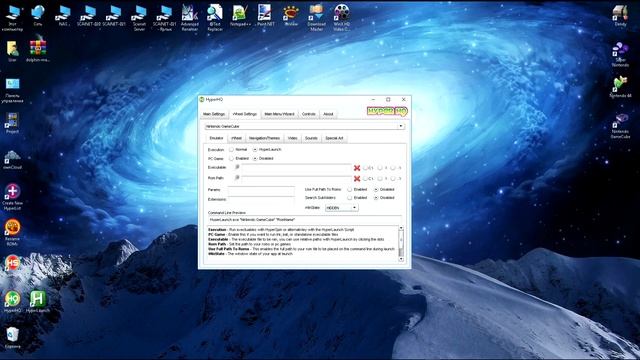Open the Dandy desktop shortcut
The image size is (640, 360).
(x=620, y=15)
